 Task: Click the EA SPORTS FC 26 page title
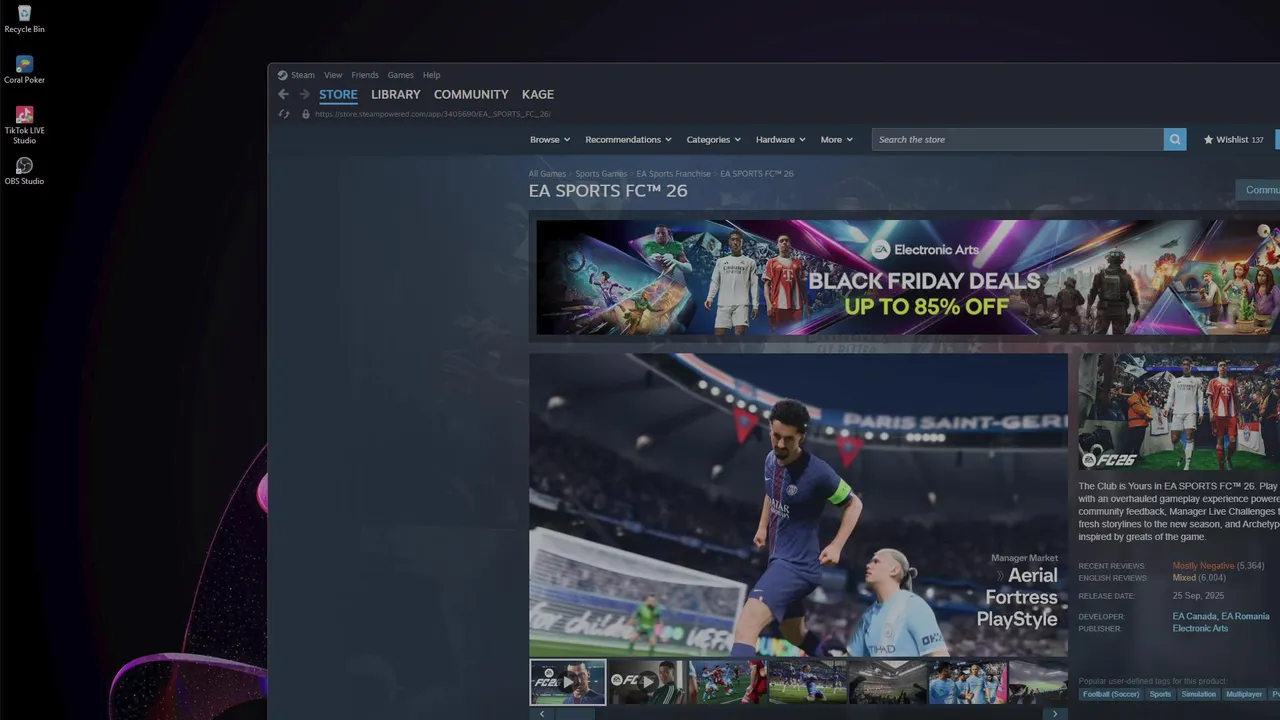608,191
